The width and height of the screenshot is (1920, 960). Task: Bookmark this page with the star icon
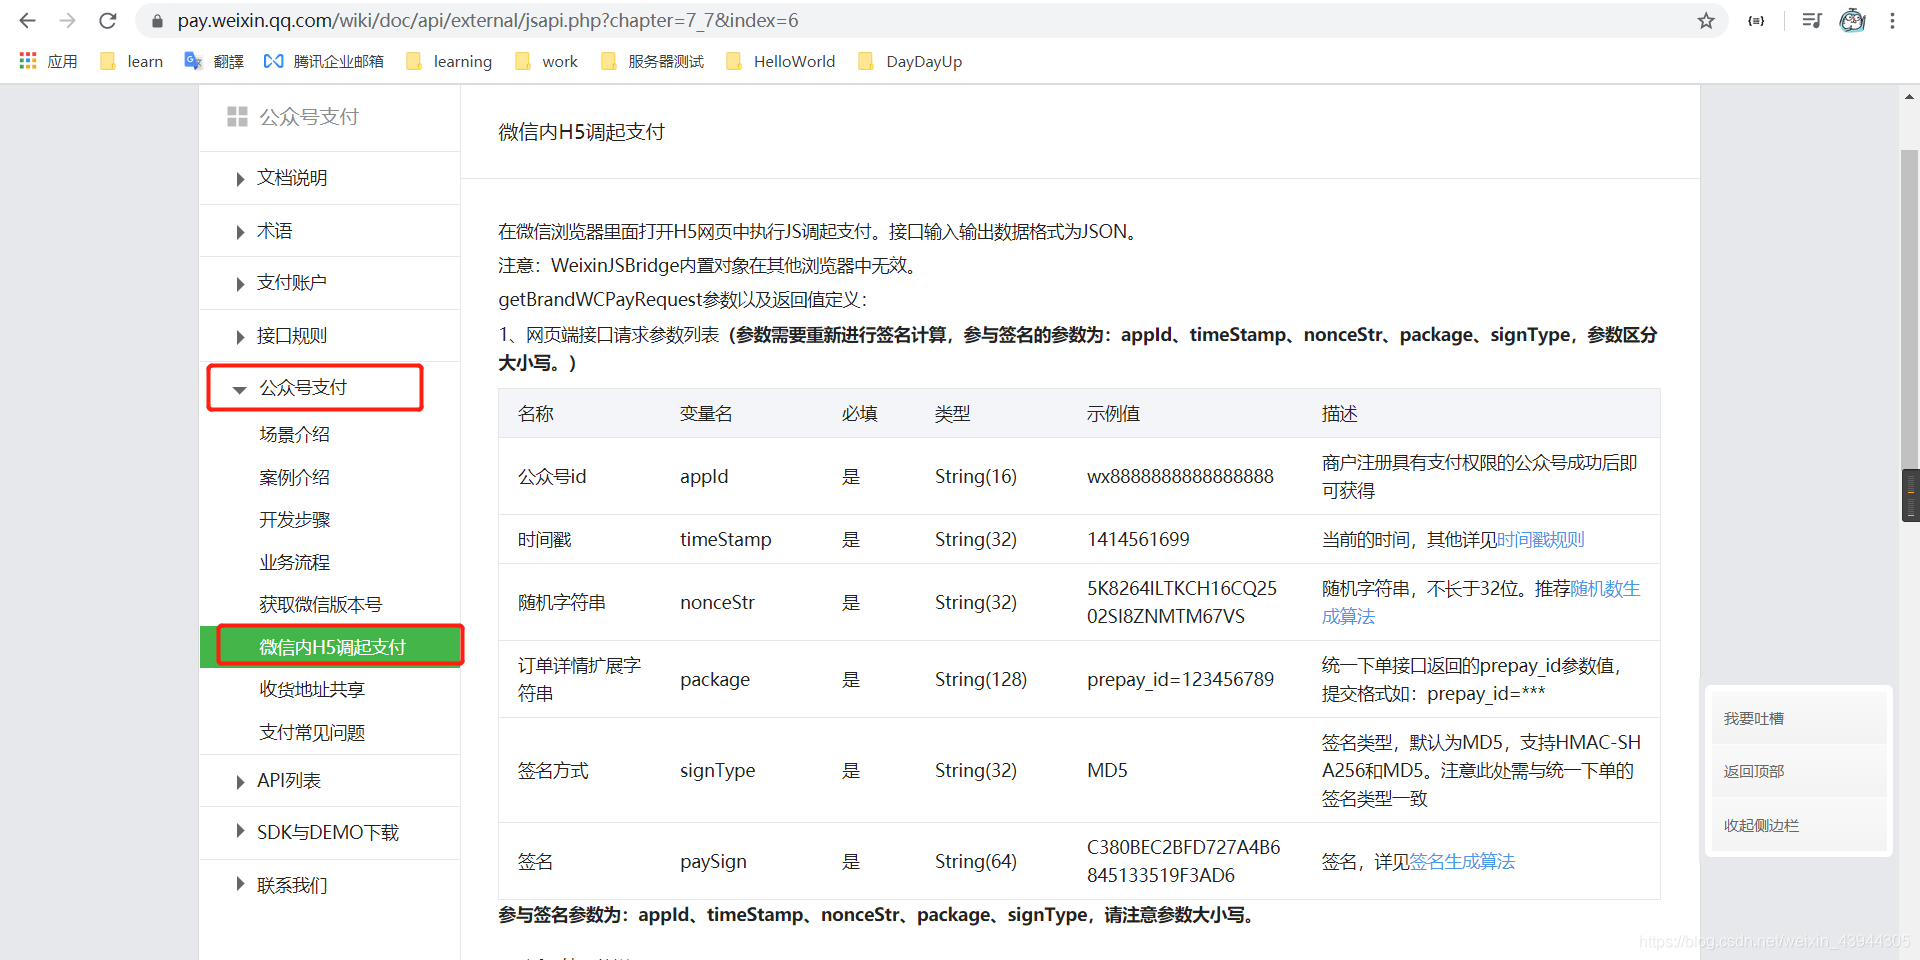pos(1706,20)
